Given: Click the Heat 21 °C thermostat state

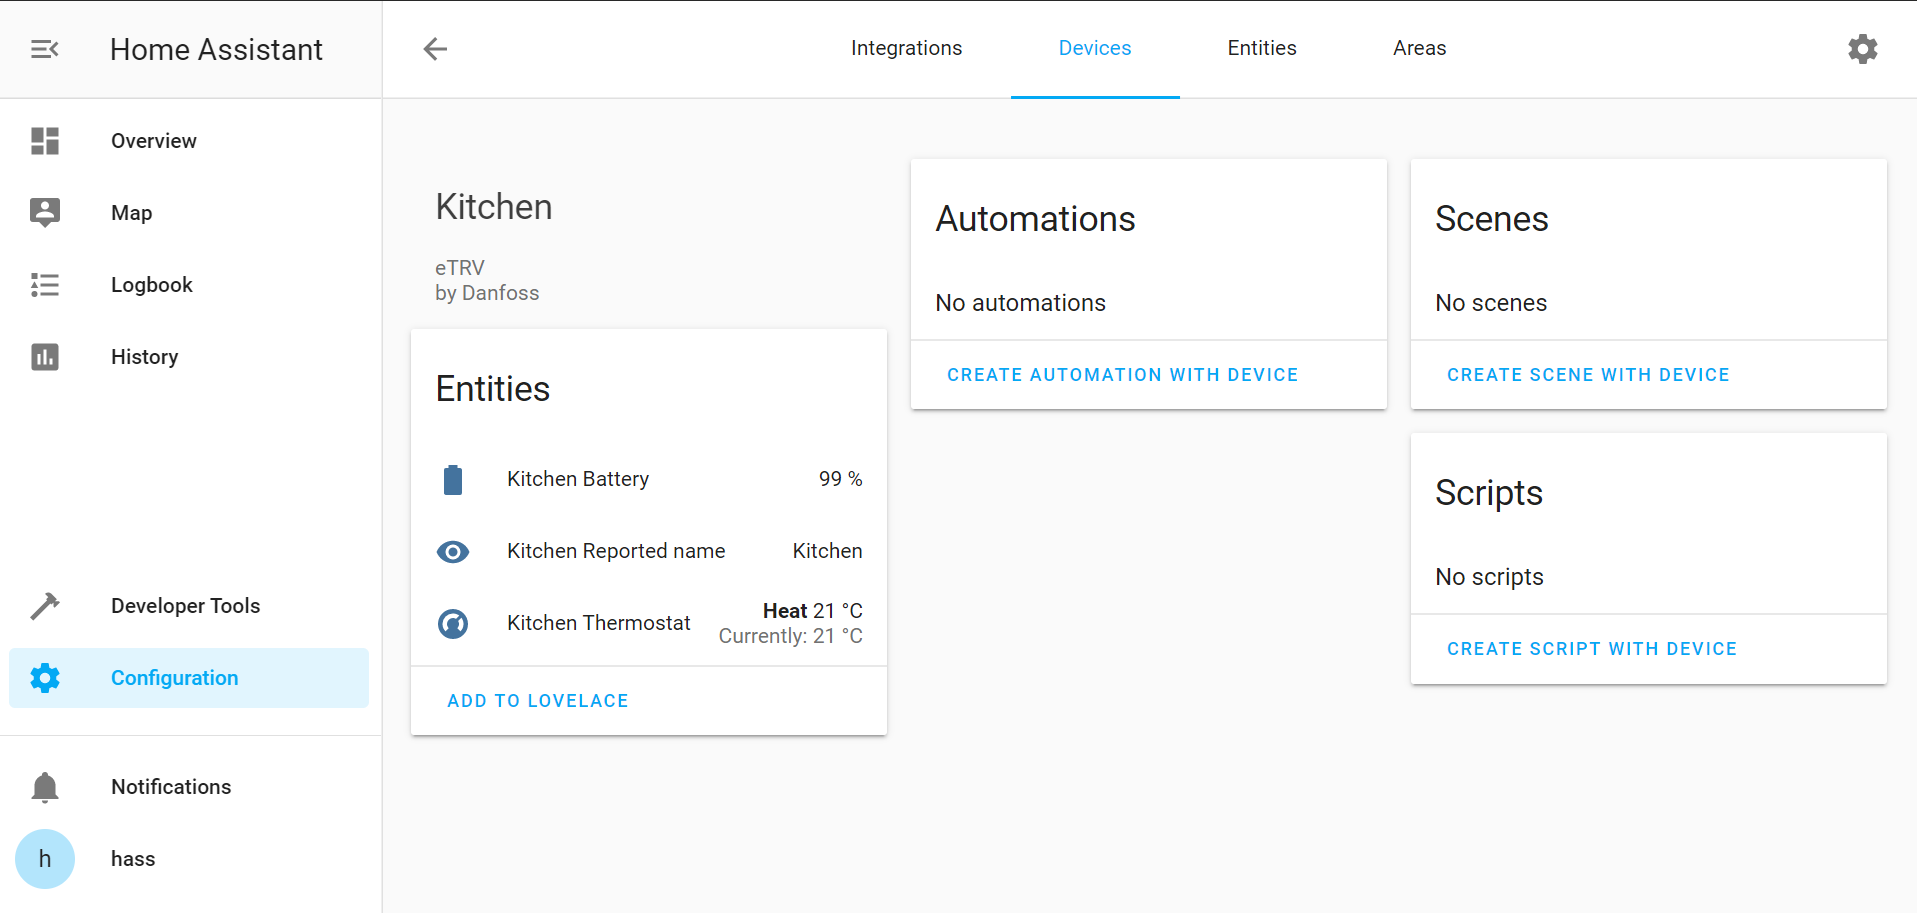Looking at the screenshot, I should tap(812, 611).
